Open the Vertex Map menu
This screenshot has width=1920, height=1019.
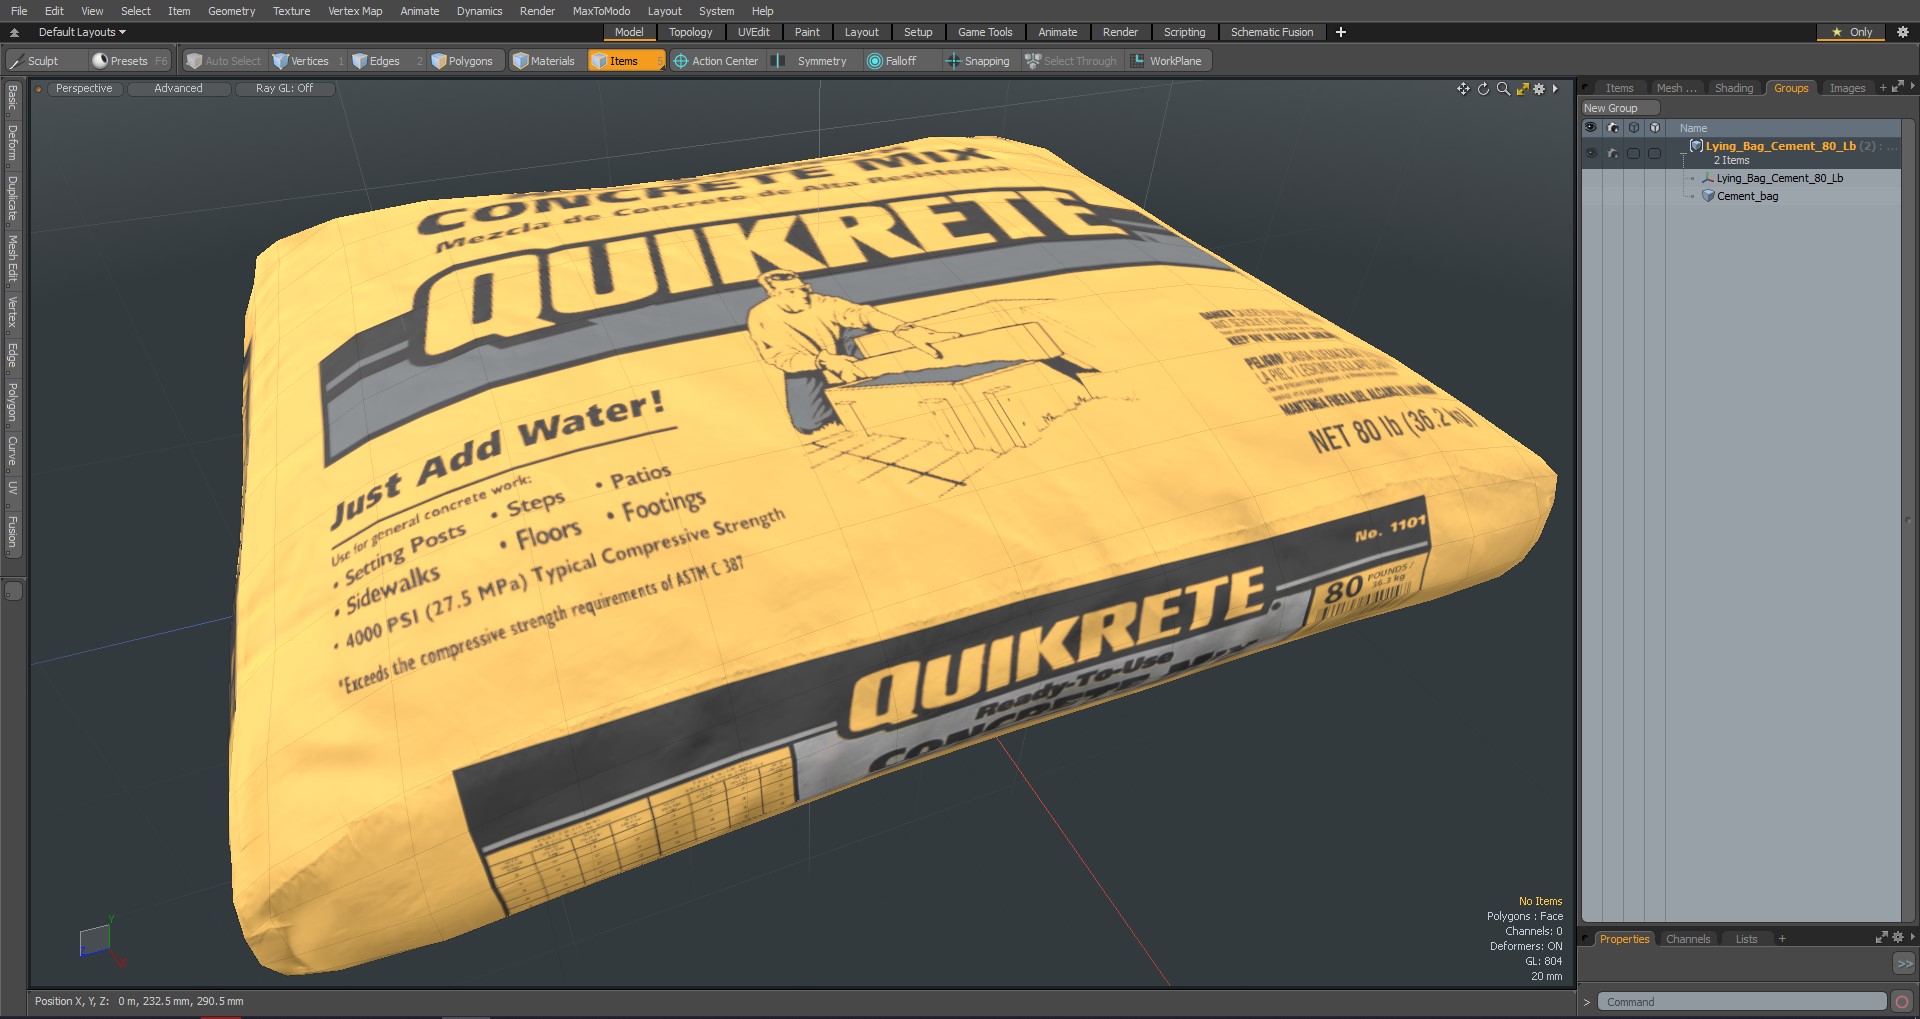tap(355, 11)
